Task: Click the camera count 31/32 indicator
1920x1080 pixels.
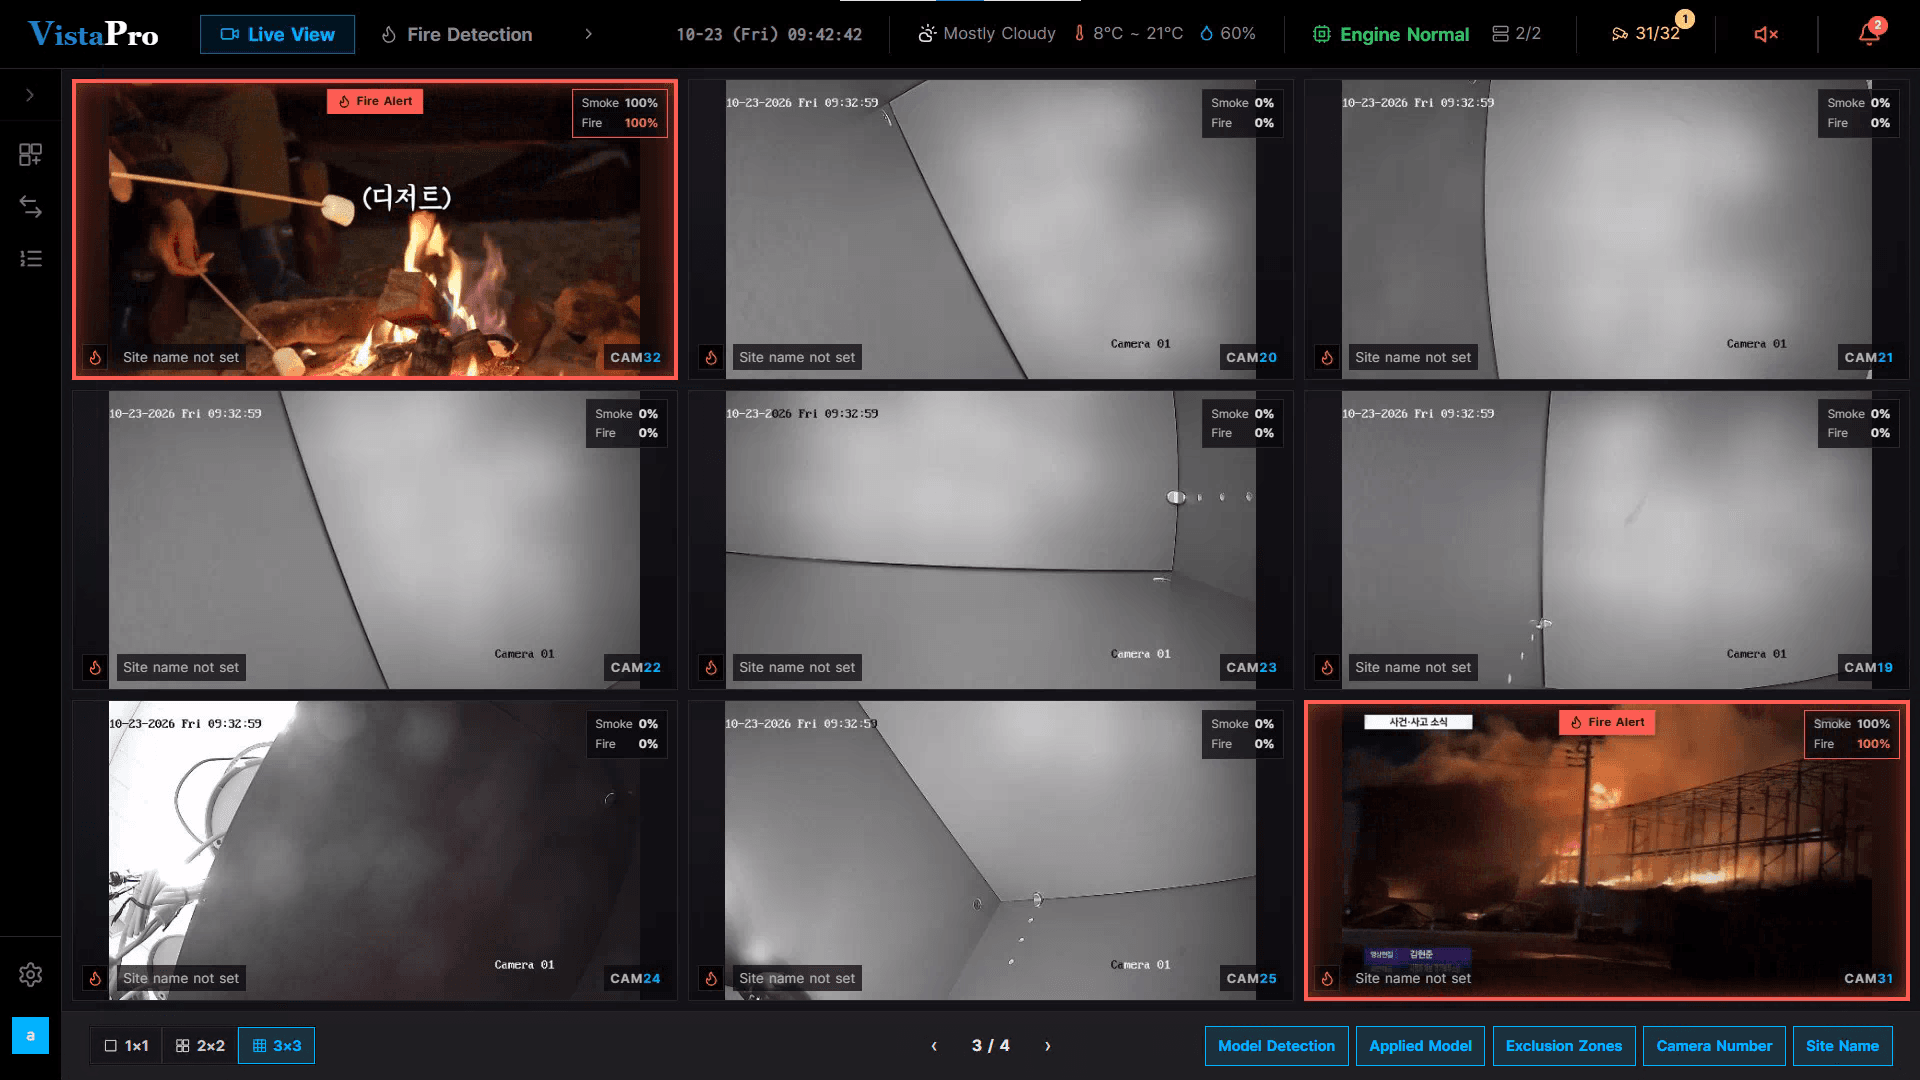Action: pos(1646,34)
